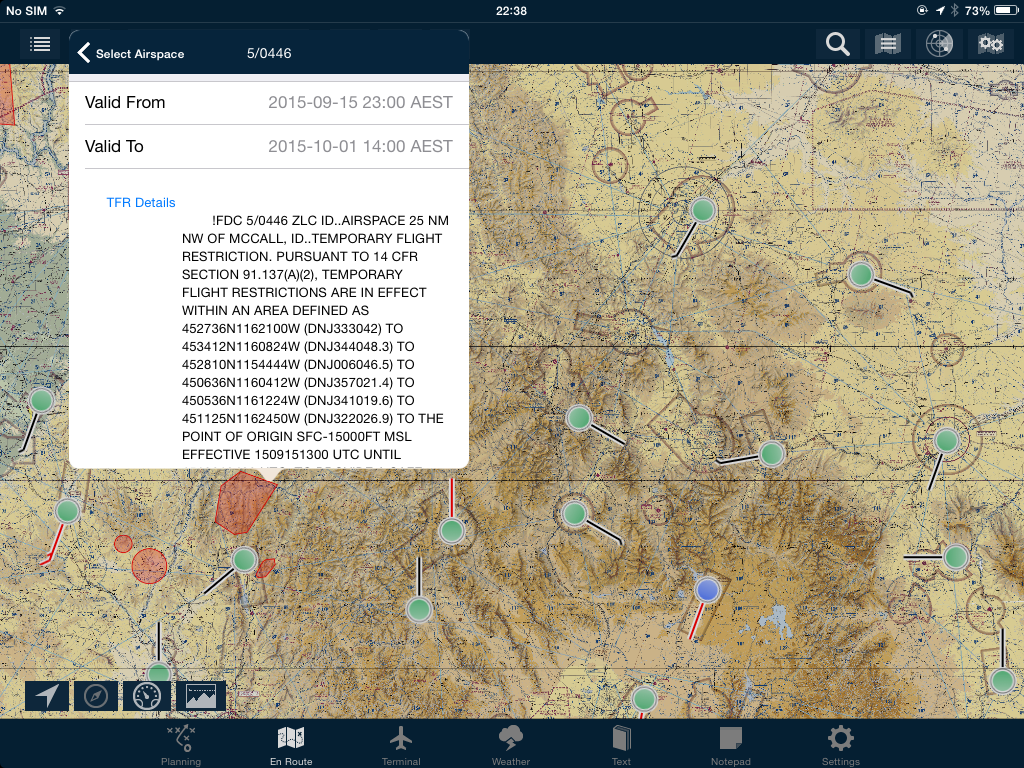Open the list menu icon
This screenshot has height=768, width=1024.
click(40, 44)
